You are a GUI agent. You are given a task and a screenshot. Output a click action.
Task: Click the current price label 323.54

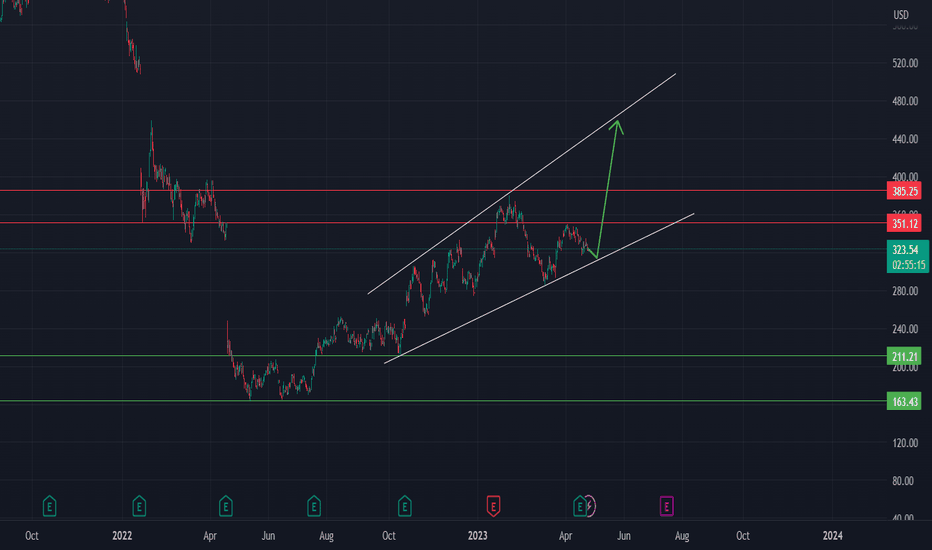click(x=905, y=250)
